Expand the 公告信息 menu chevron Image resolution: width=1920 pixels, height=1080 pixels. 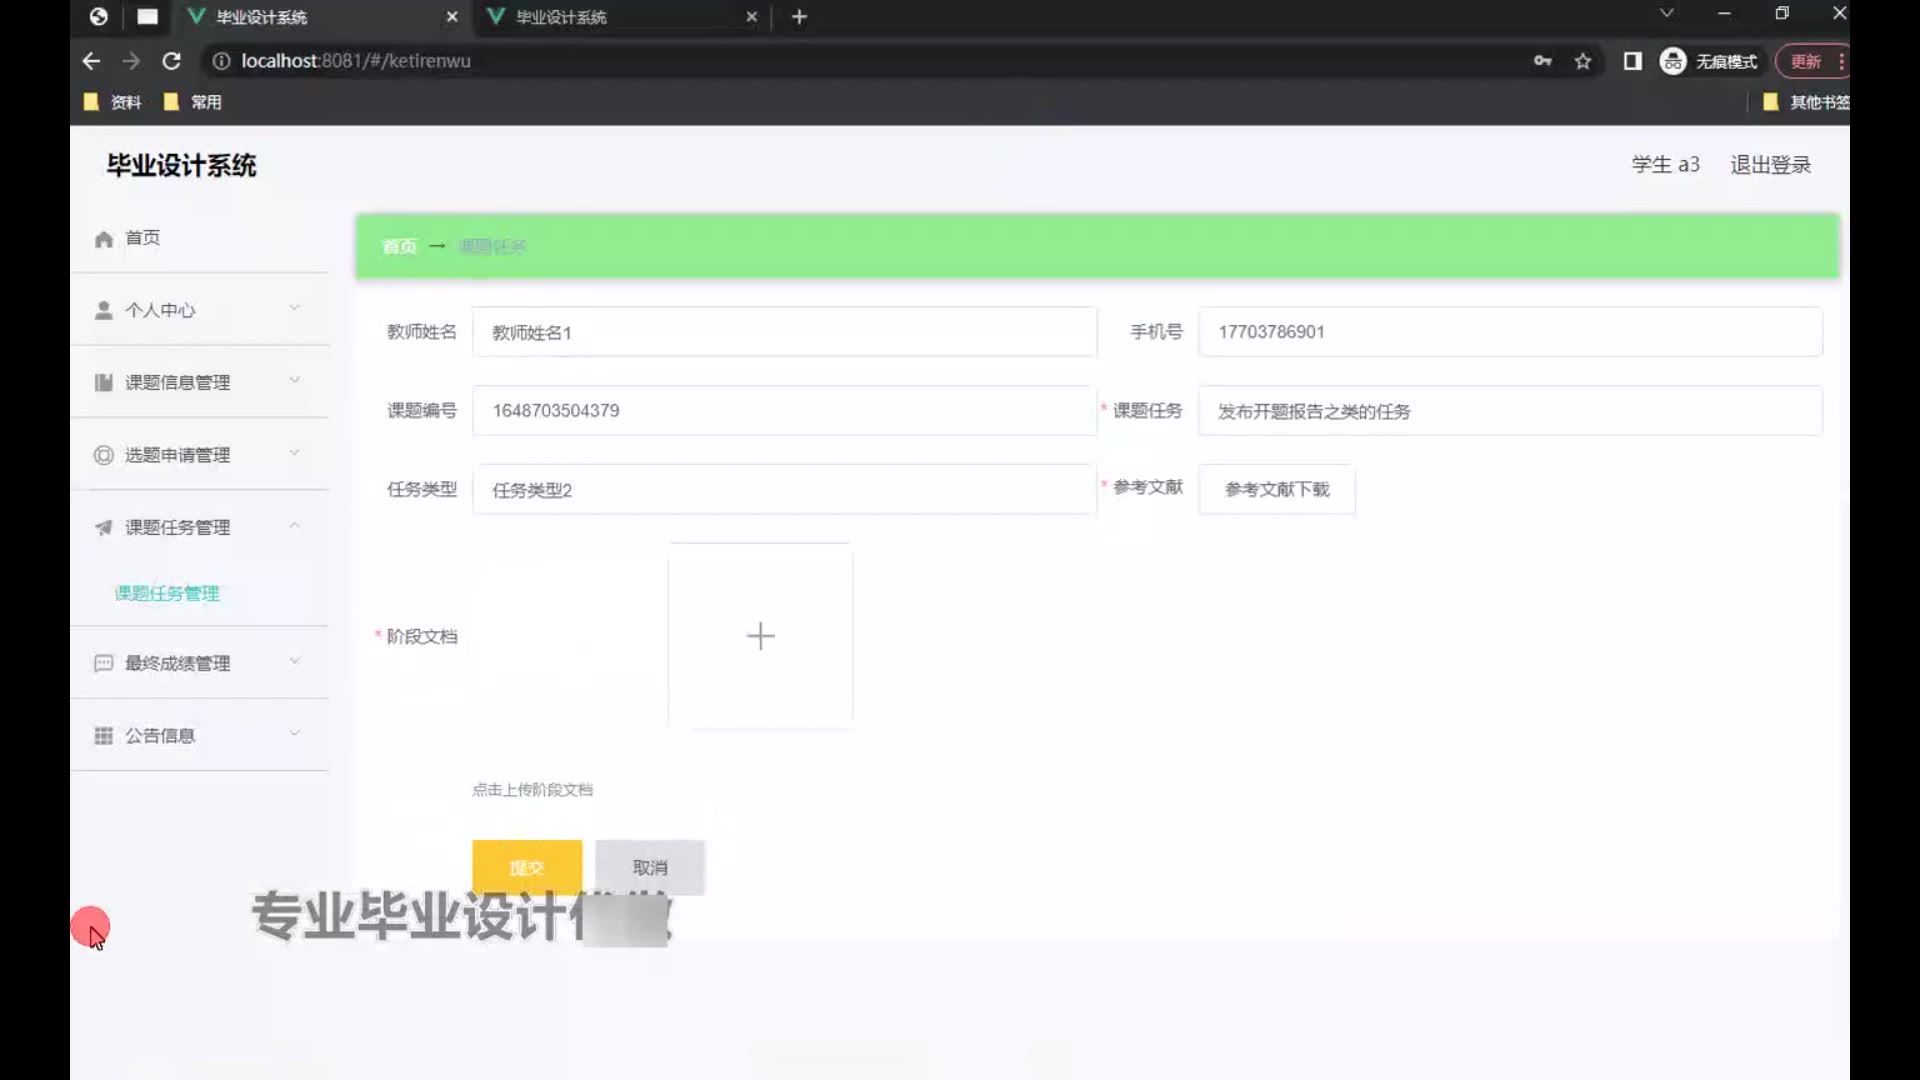(x=294, y=733)
